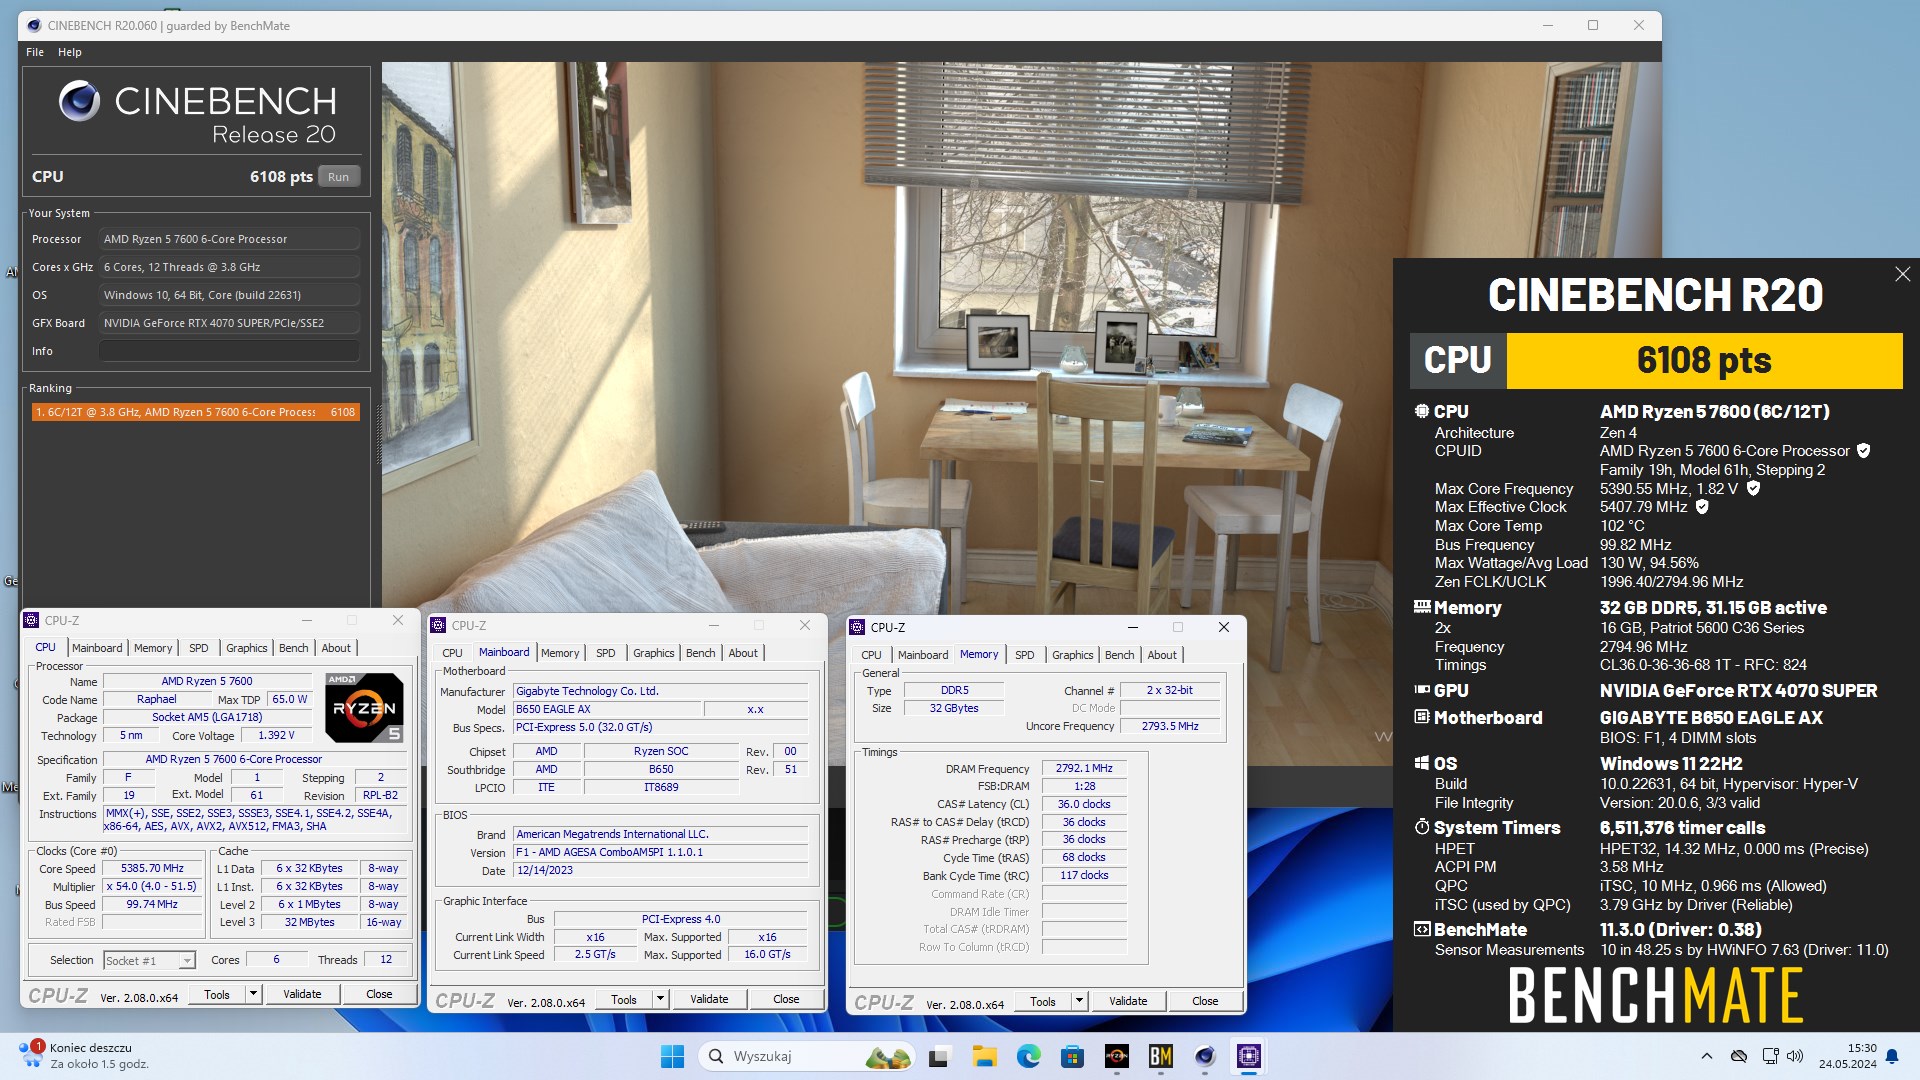Click the AMD Ryzen 5 logo in CPU-Z

pyautogui.click(x=364, y=707)
